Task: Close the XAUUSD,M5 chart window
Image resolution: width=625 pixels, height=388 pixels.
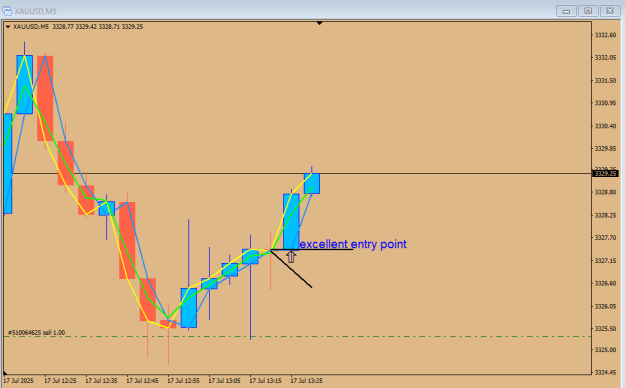Action: [610, 11]
